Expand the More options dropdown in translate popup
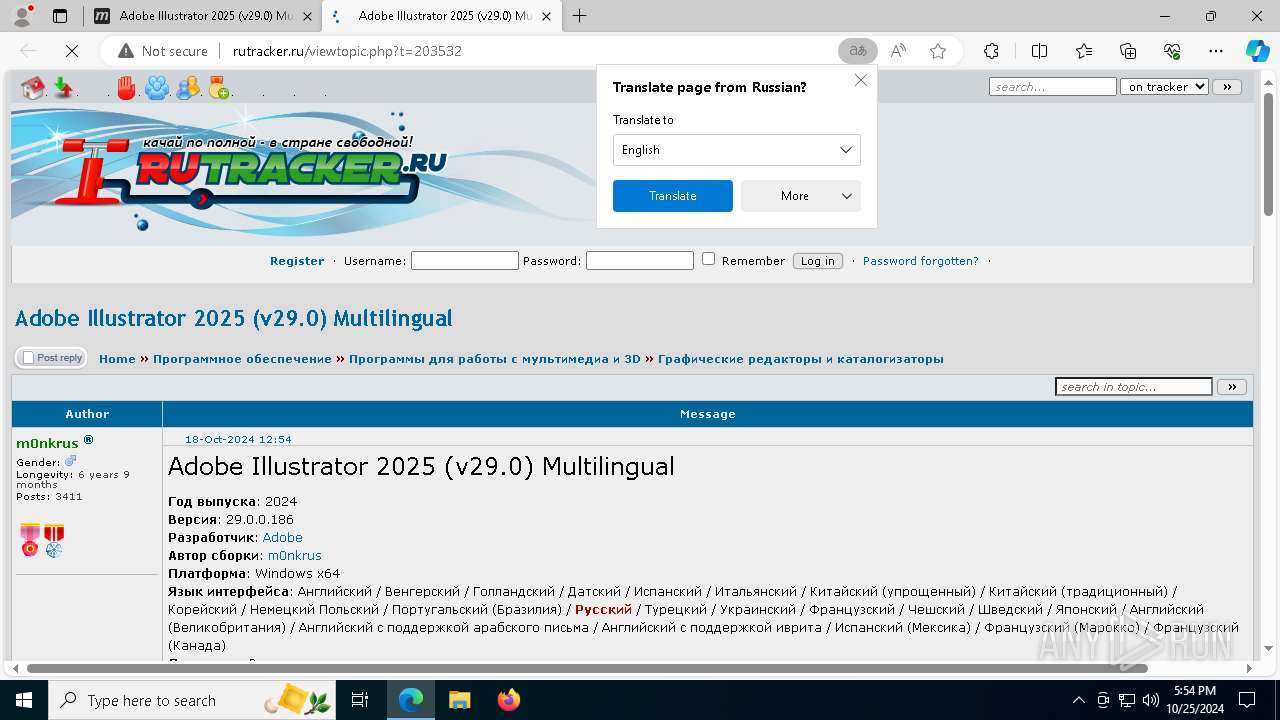Screen dimensions: 1280x720 coord(800,196)
